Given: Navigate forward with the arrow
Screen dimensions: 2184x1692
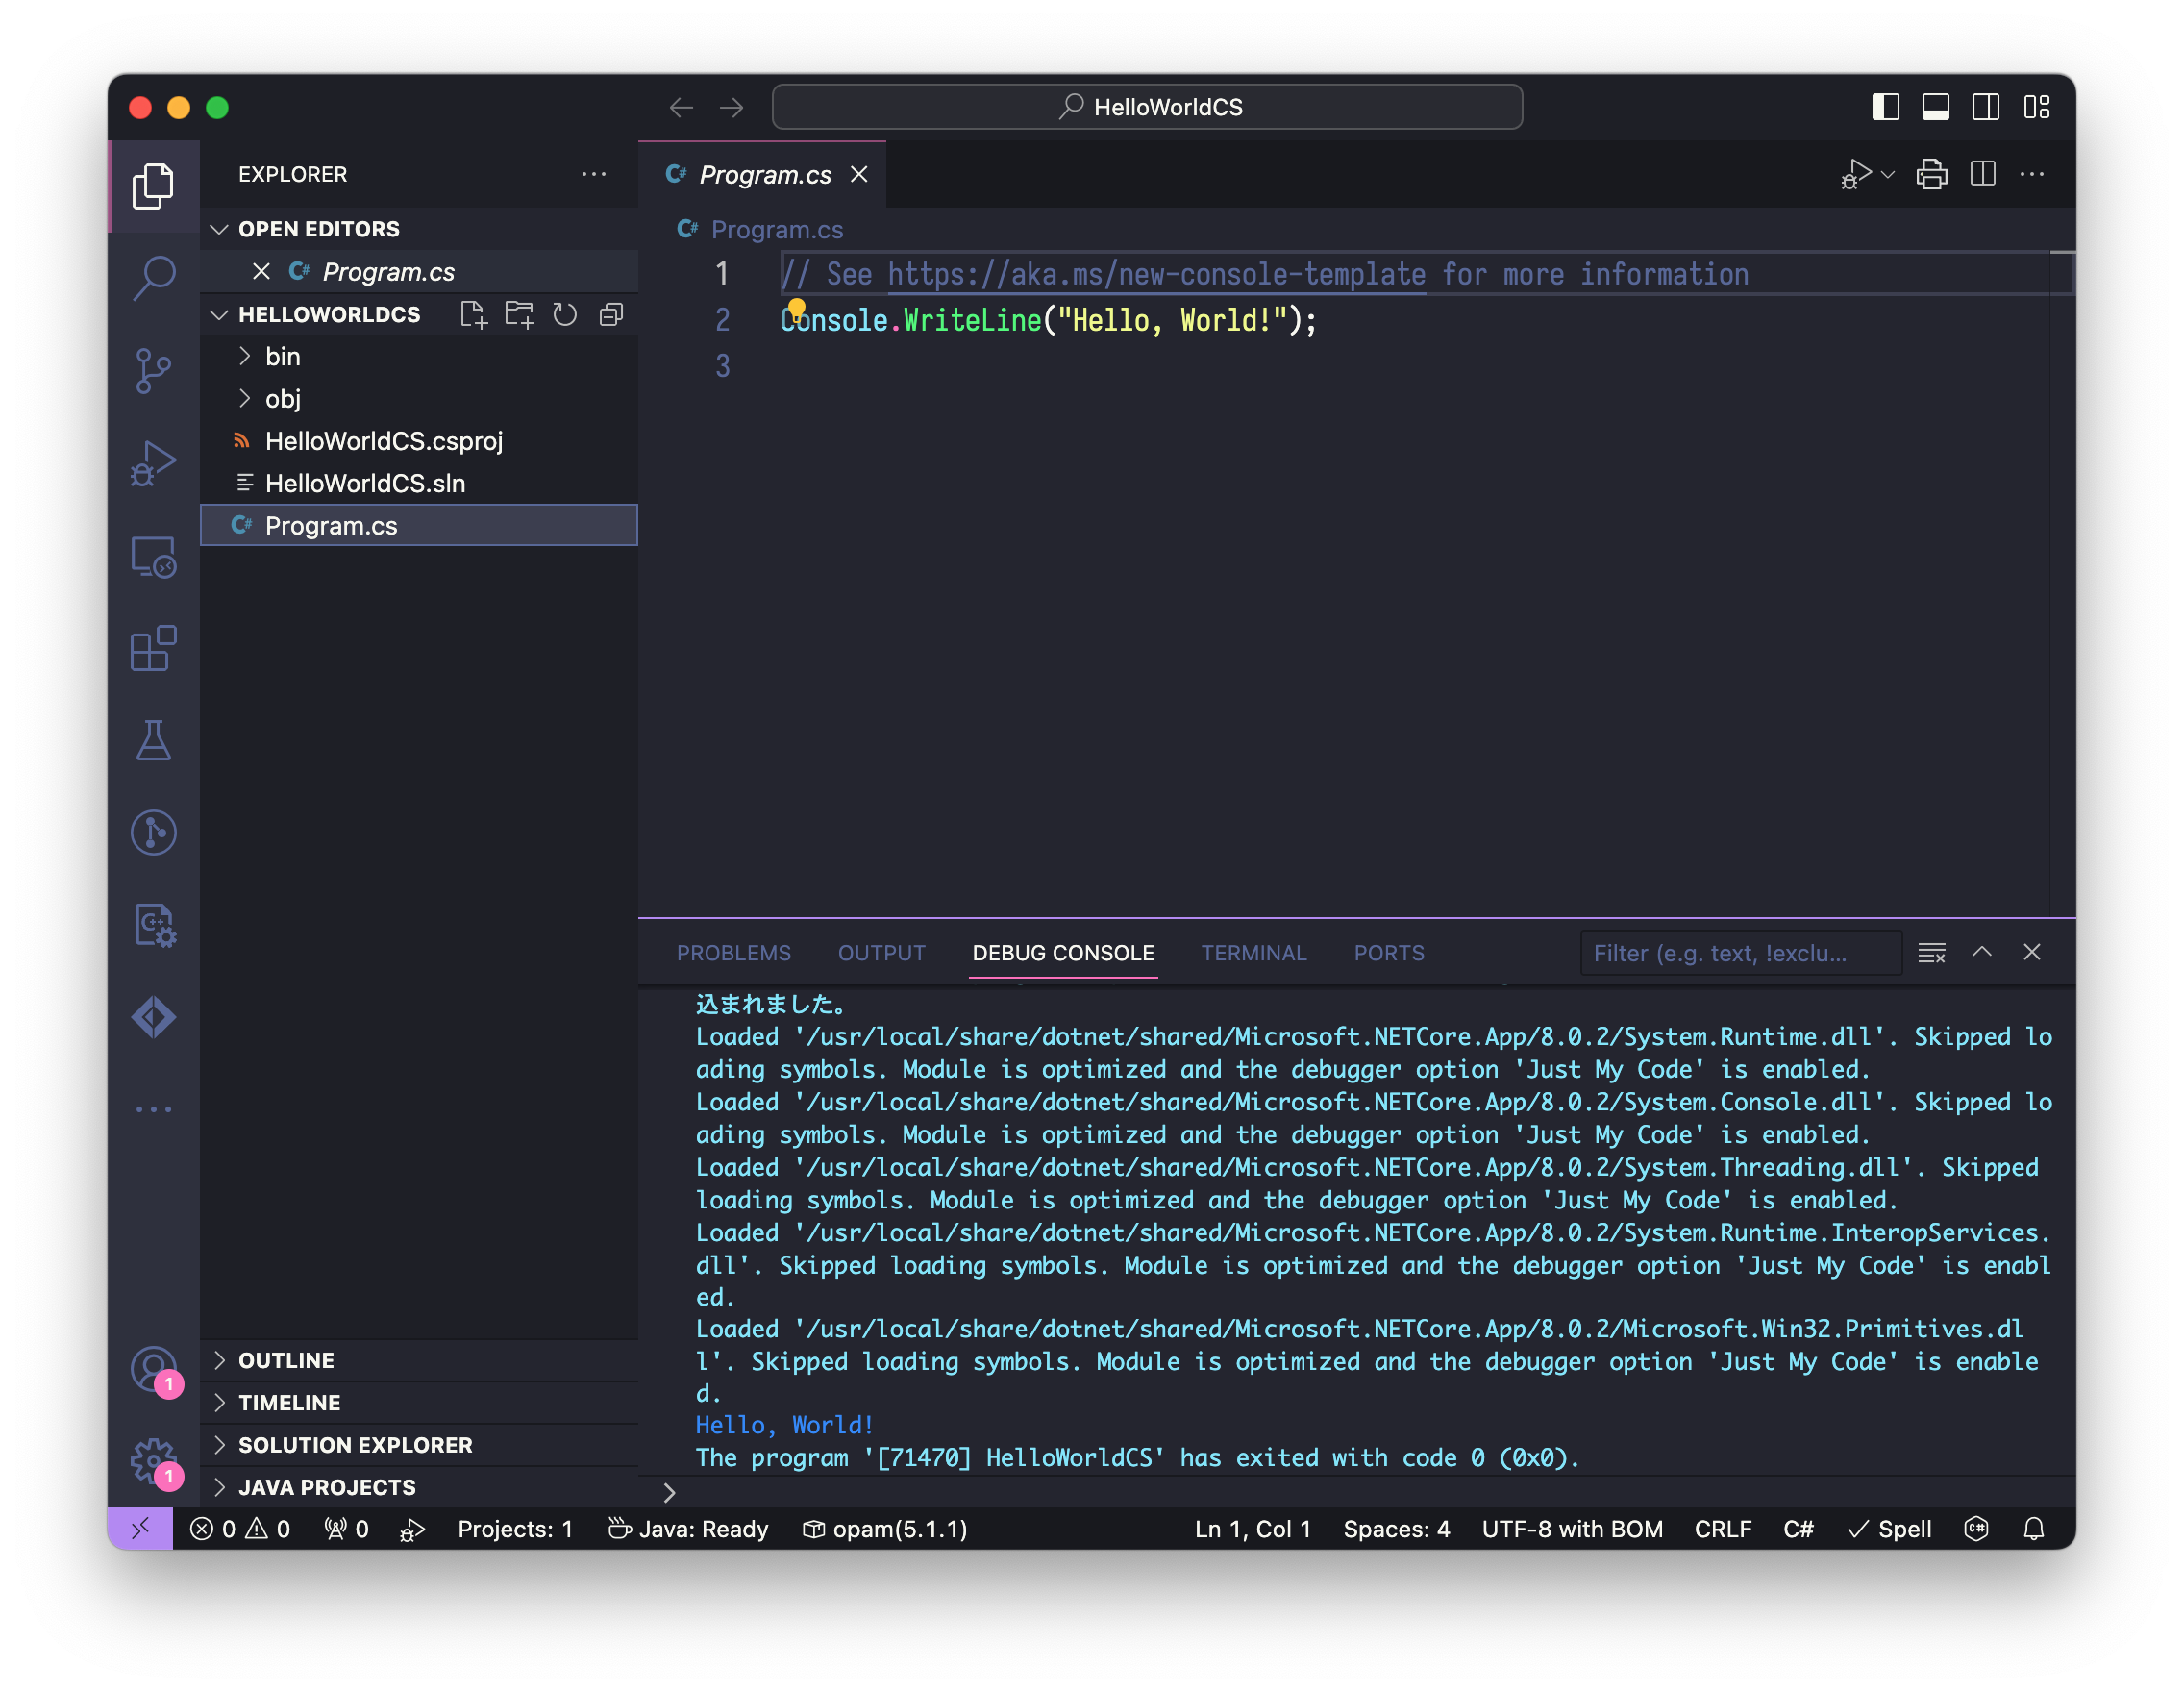Looking at the screenshot, I should (731, 107).
